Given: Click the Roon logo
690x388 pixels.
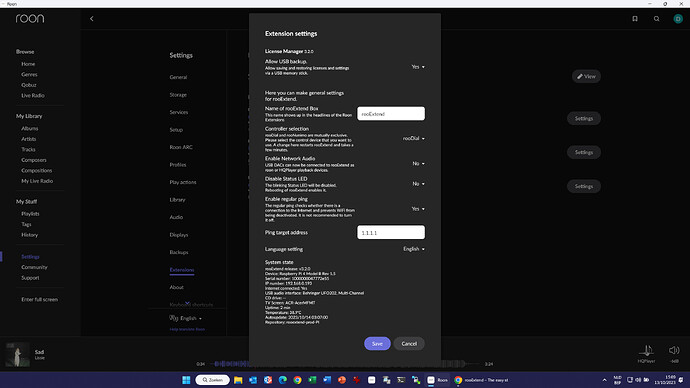Looking at the screenshot, I should point(30,18).
